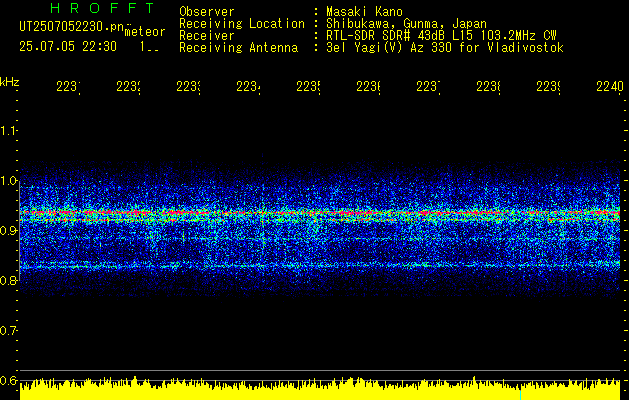
Task: Click the Receiver label
Action: pos(207,36)
